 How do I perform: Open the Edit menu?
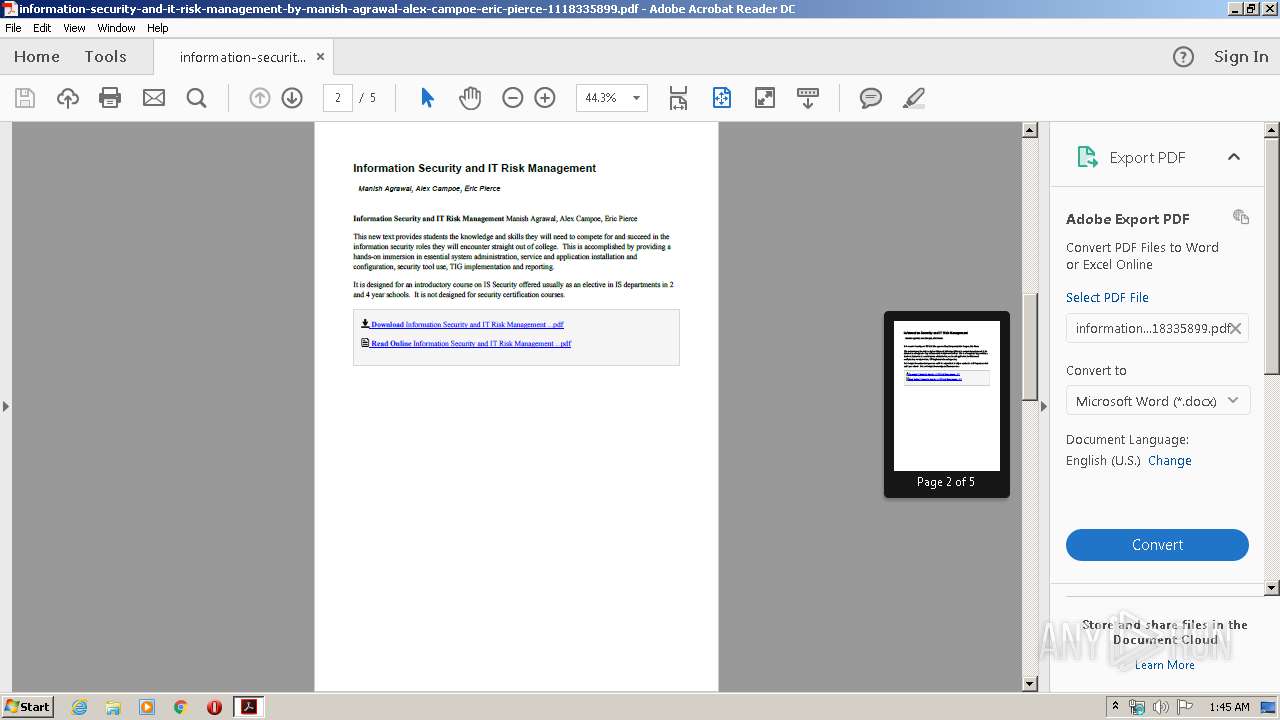(x=42, y=28)
